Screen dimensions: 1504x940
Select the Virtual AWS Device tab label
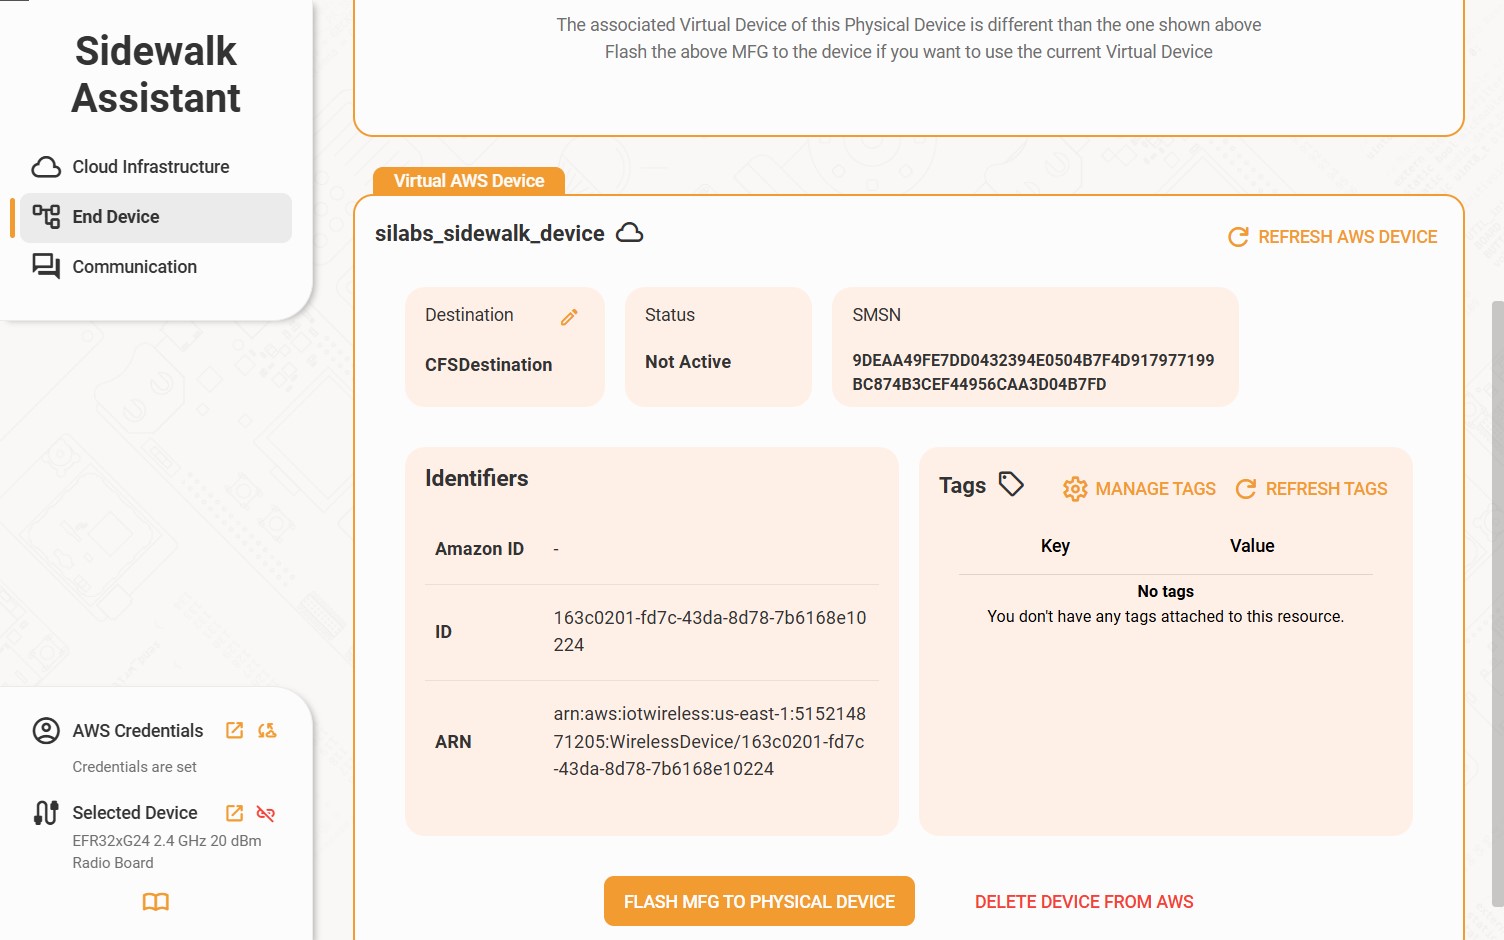point(468,181)
